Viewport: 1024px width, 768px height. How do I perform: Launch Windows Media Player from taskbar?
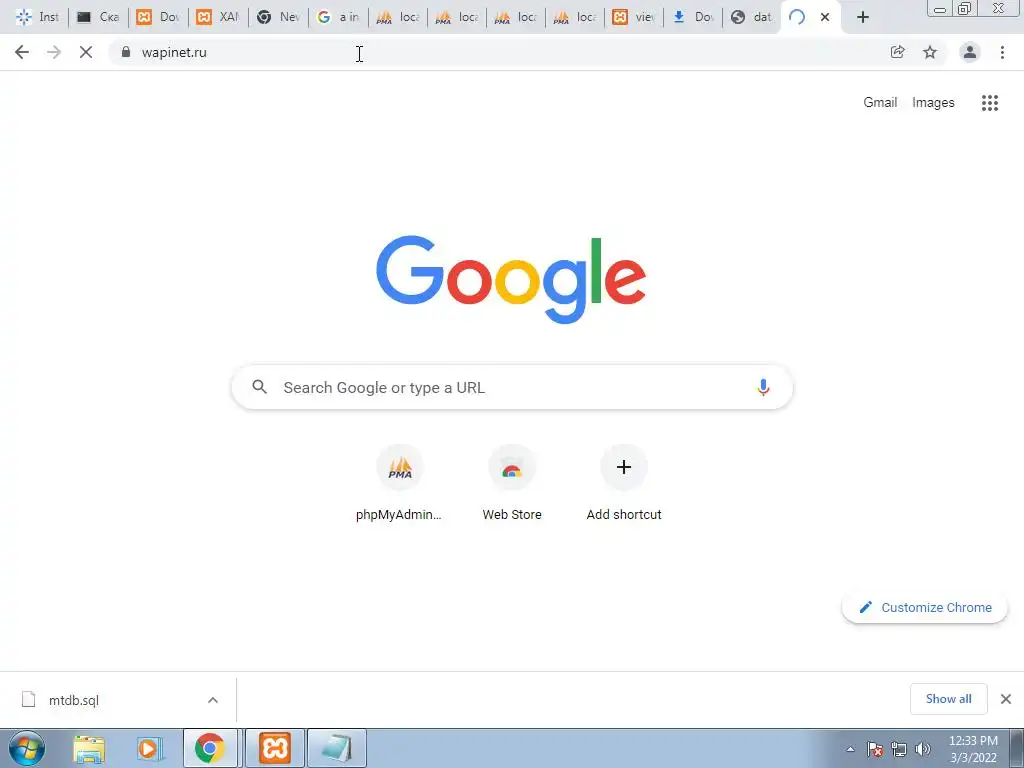tap(150, 748)
